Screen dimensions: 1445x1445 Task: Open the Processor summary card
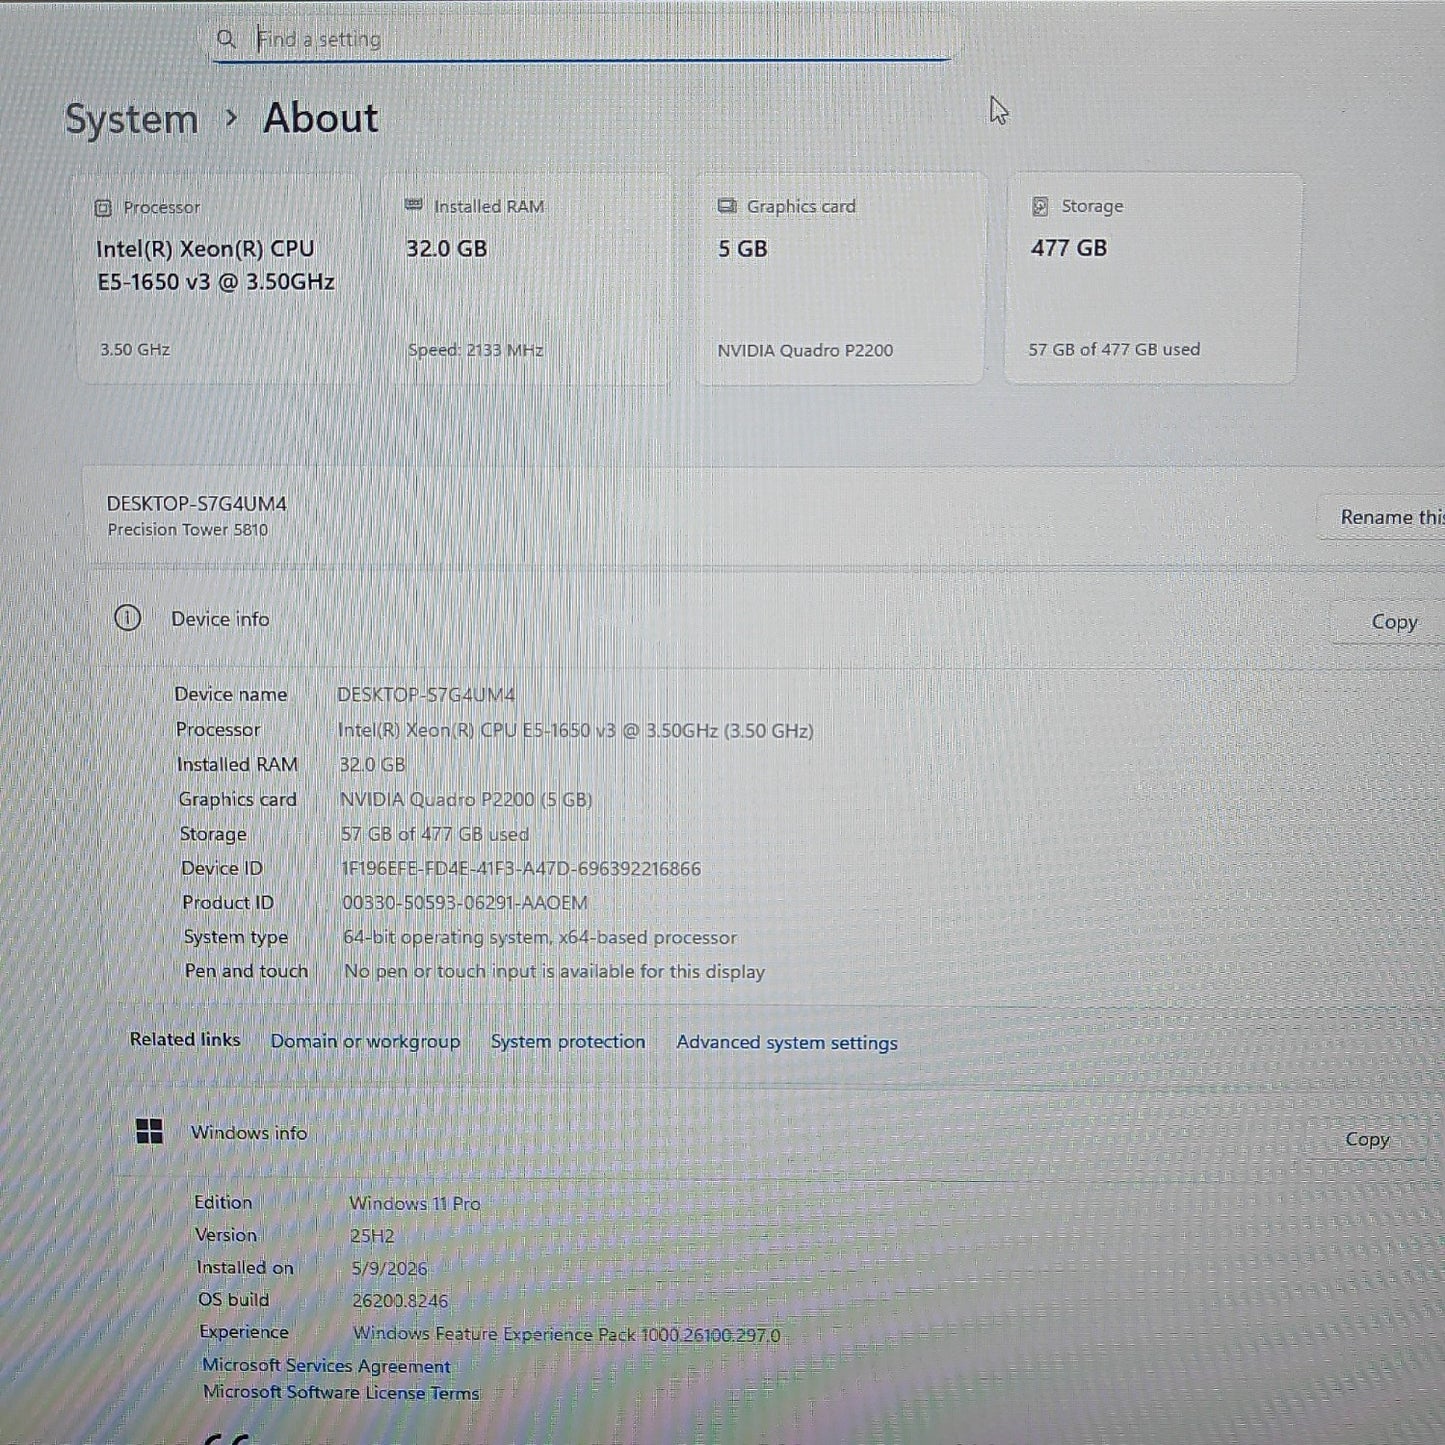(218, 278)
